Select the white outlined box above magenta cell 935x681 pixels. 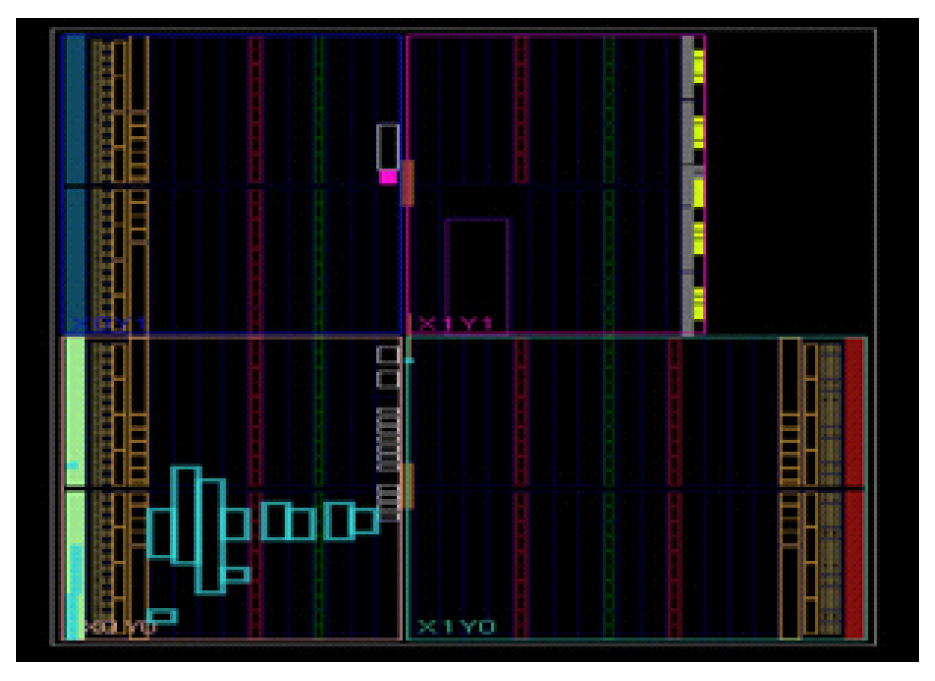(x=388, y=146)
